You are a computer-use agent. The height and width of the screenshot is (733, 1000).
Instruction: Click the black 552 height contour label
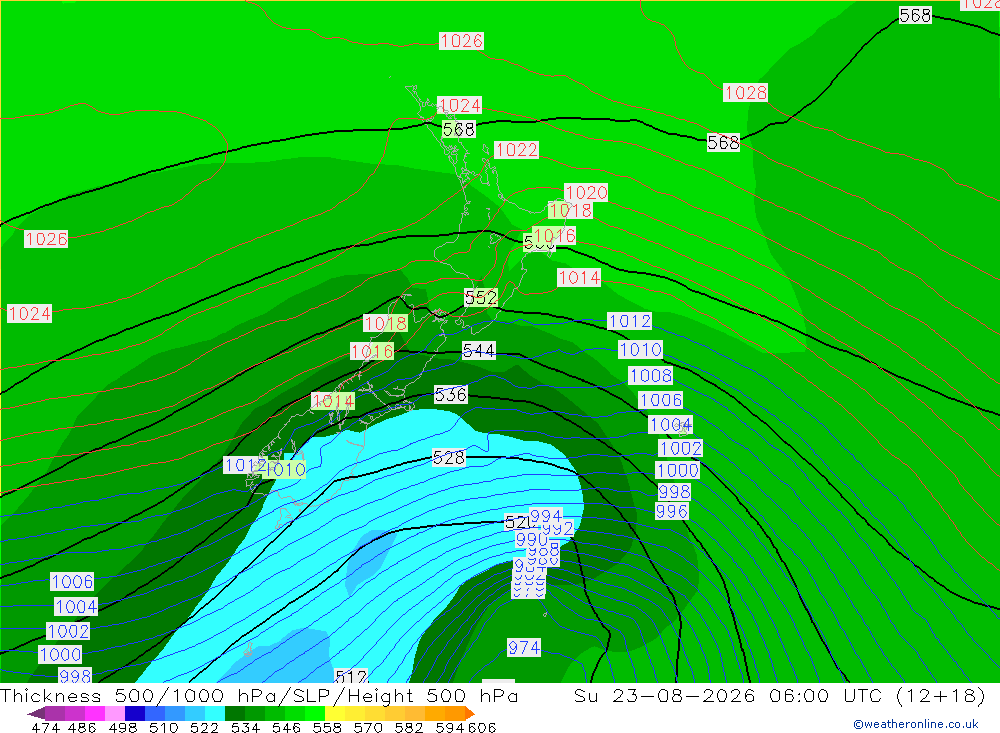(481, 297)
